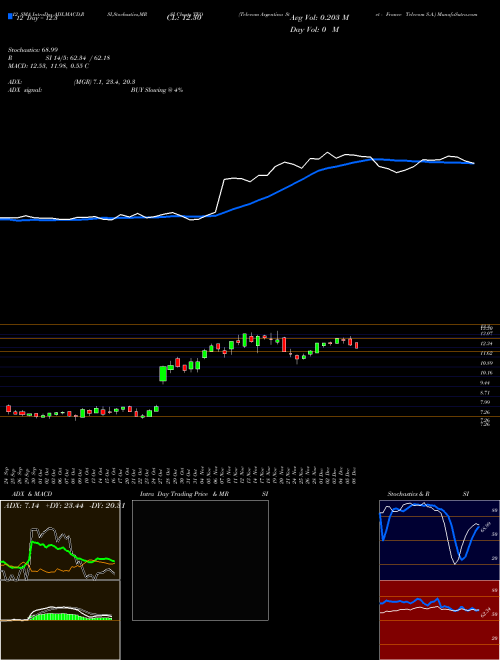Click the blue 12-day SMA legend square
Image resolution: width=500 pixels, height=660 pixels.
click(11, 16)
